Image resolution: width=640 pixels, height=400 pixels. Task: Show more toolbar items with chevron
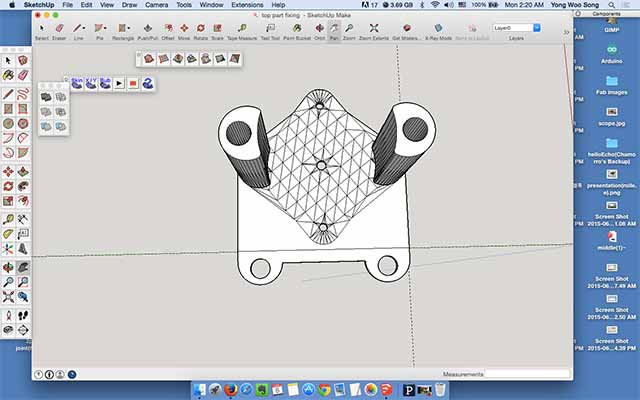click(x=567, y=32)
